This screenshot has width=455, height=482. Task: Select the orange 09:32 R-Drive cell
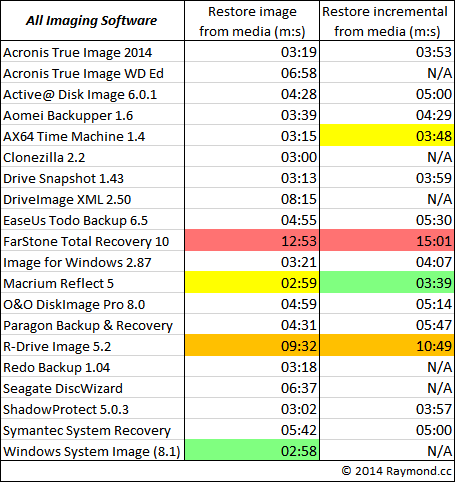click(x=252, y=346)
